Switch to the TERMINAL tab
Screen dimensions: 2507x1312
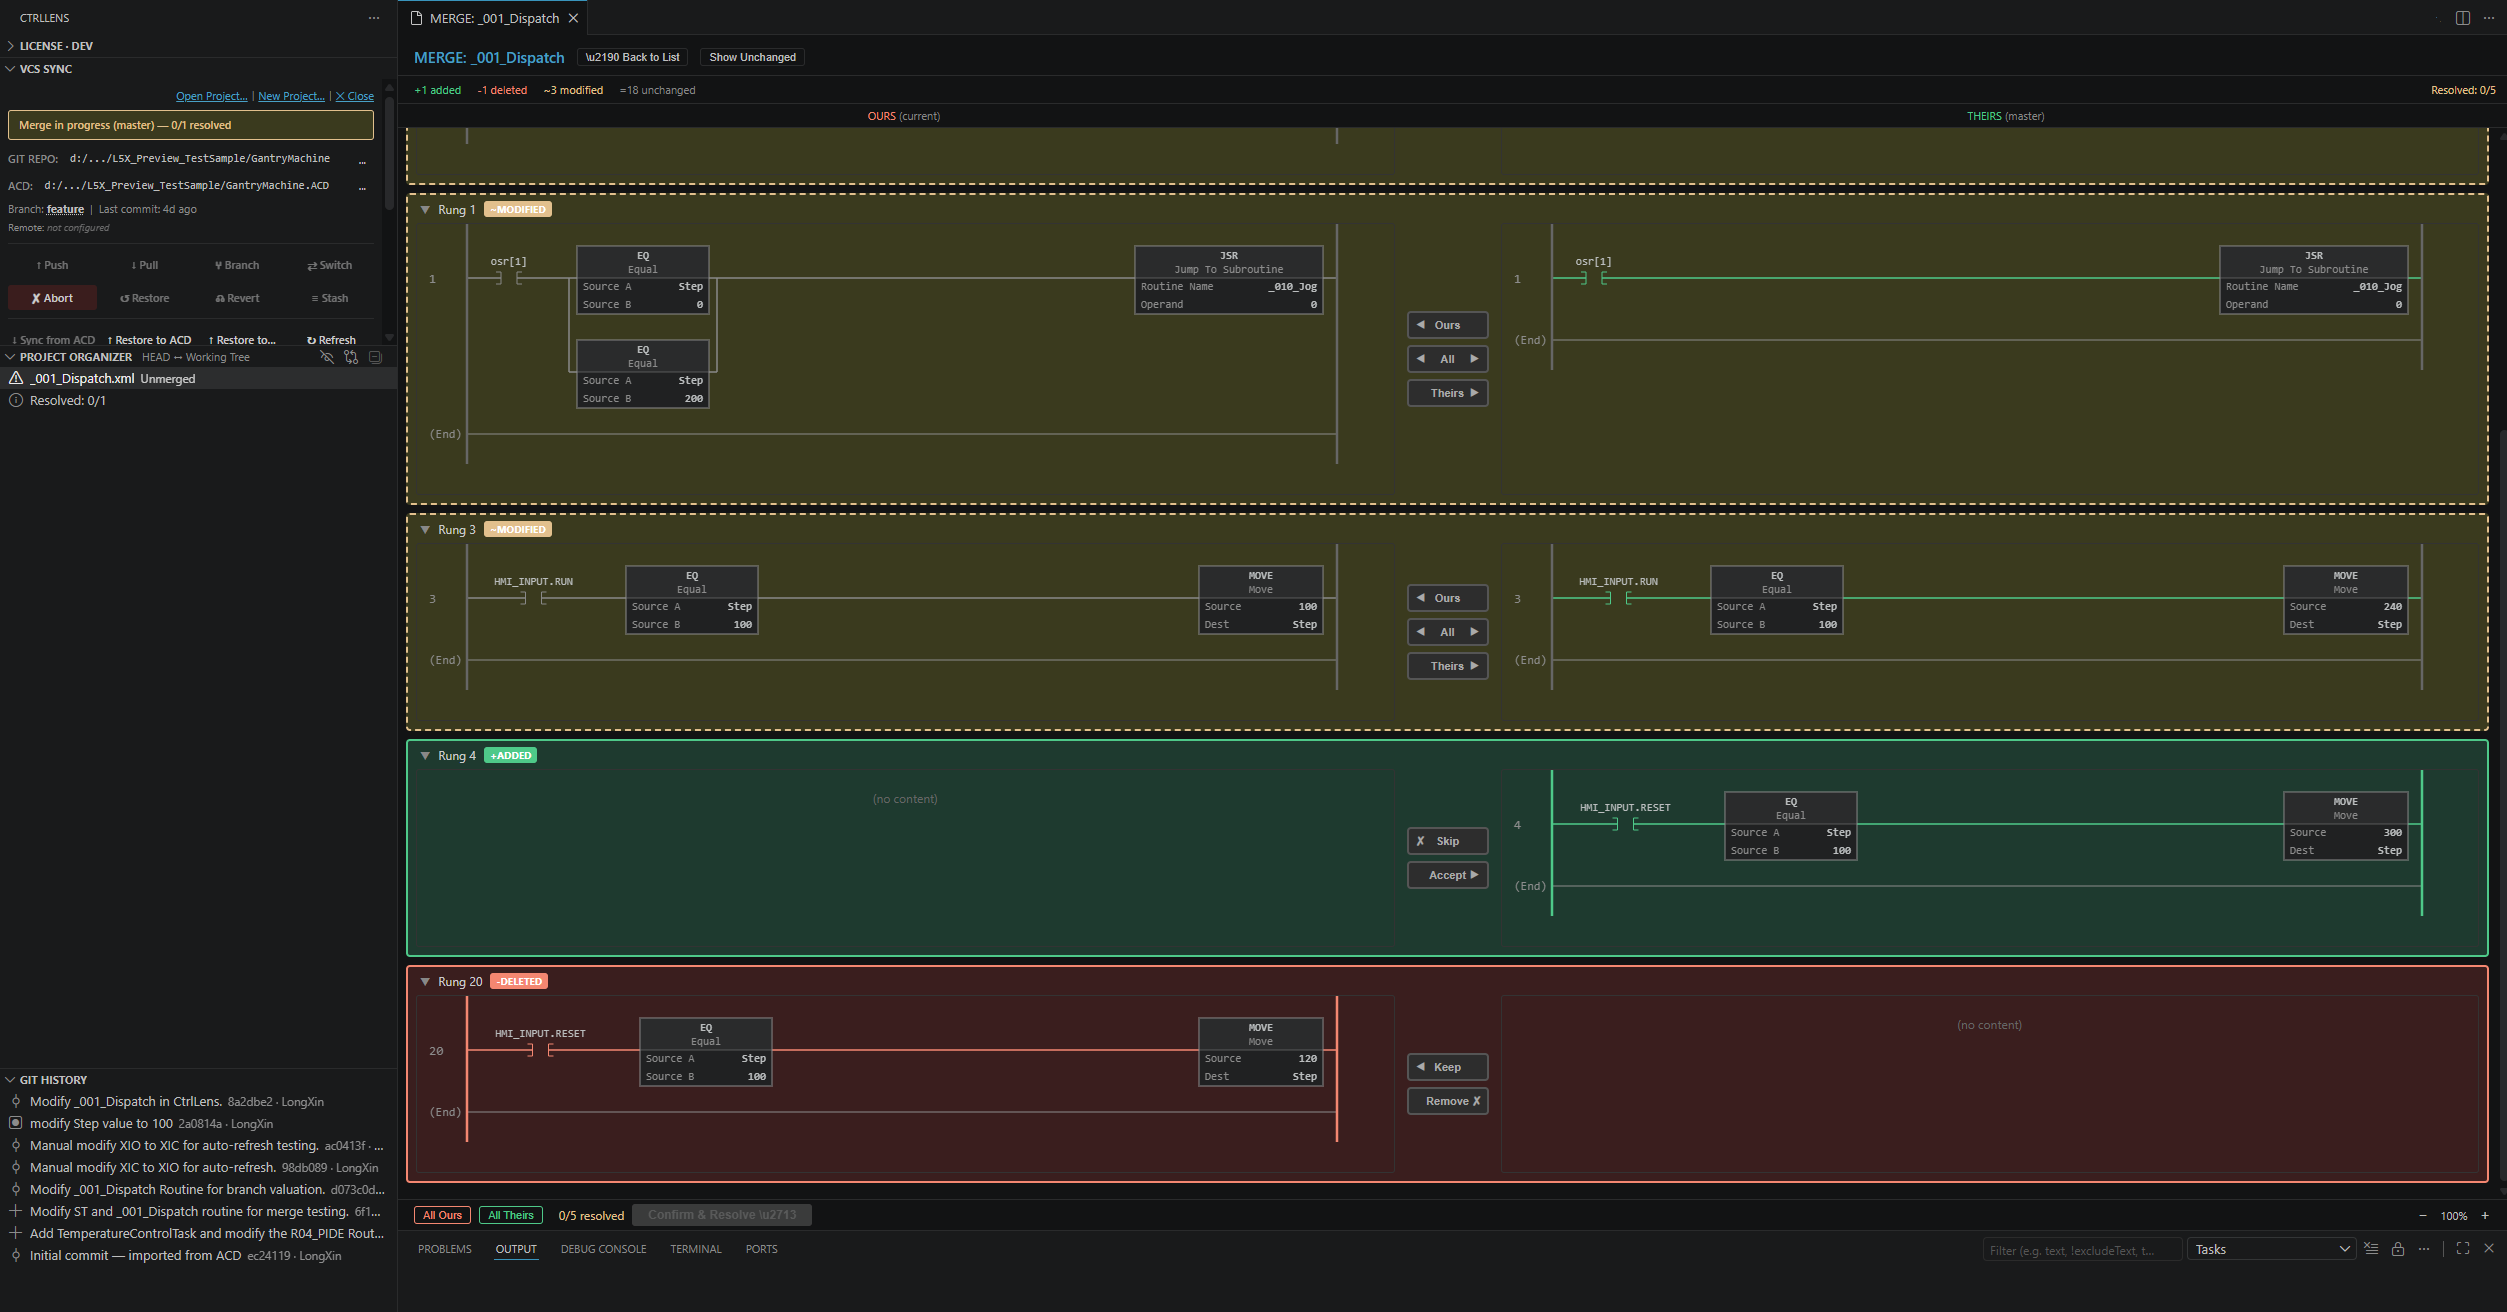pyautogui.click(x=696, y=1249)
